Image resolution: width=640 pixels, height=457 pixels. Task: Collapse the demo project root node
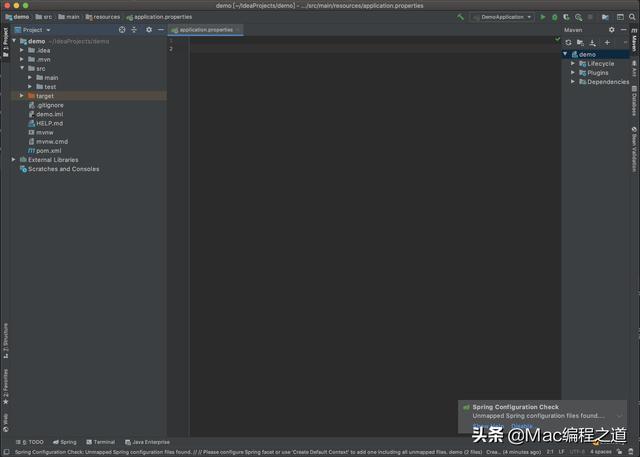coord(14,41)
